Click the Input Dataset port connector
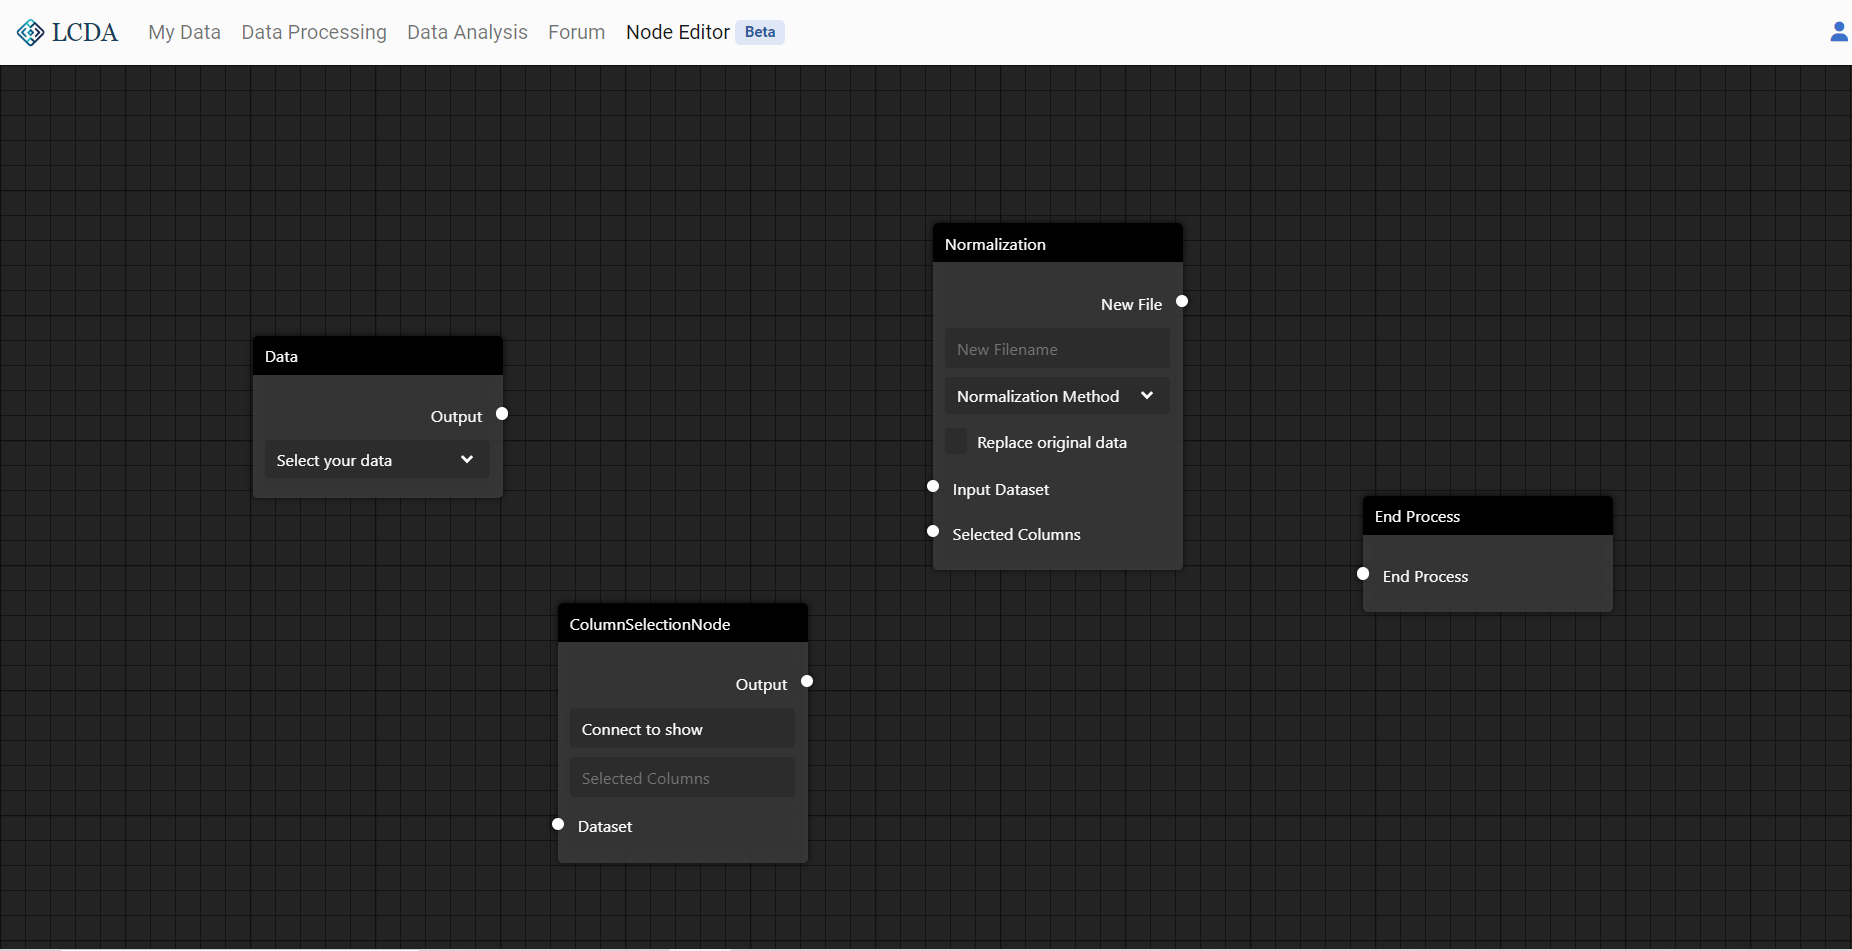 933,486
